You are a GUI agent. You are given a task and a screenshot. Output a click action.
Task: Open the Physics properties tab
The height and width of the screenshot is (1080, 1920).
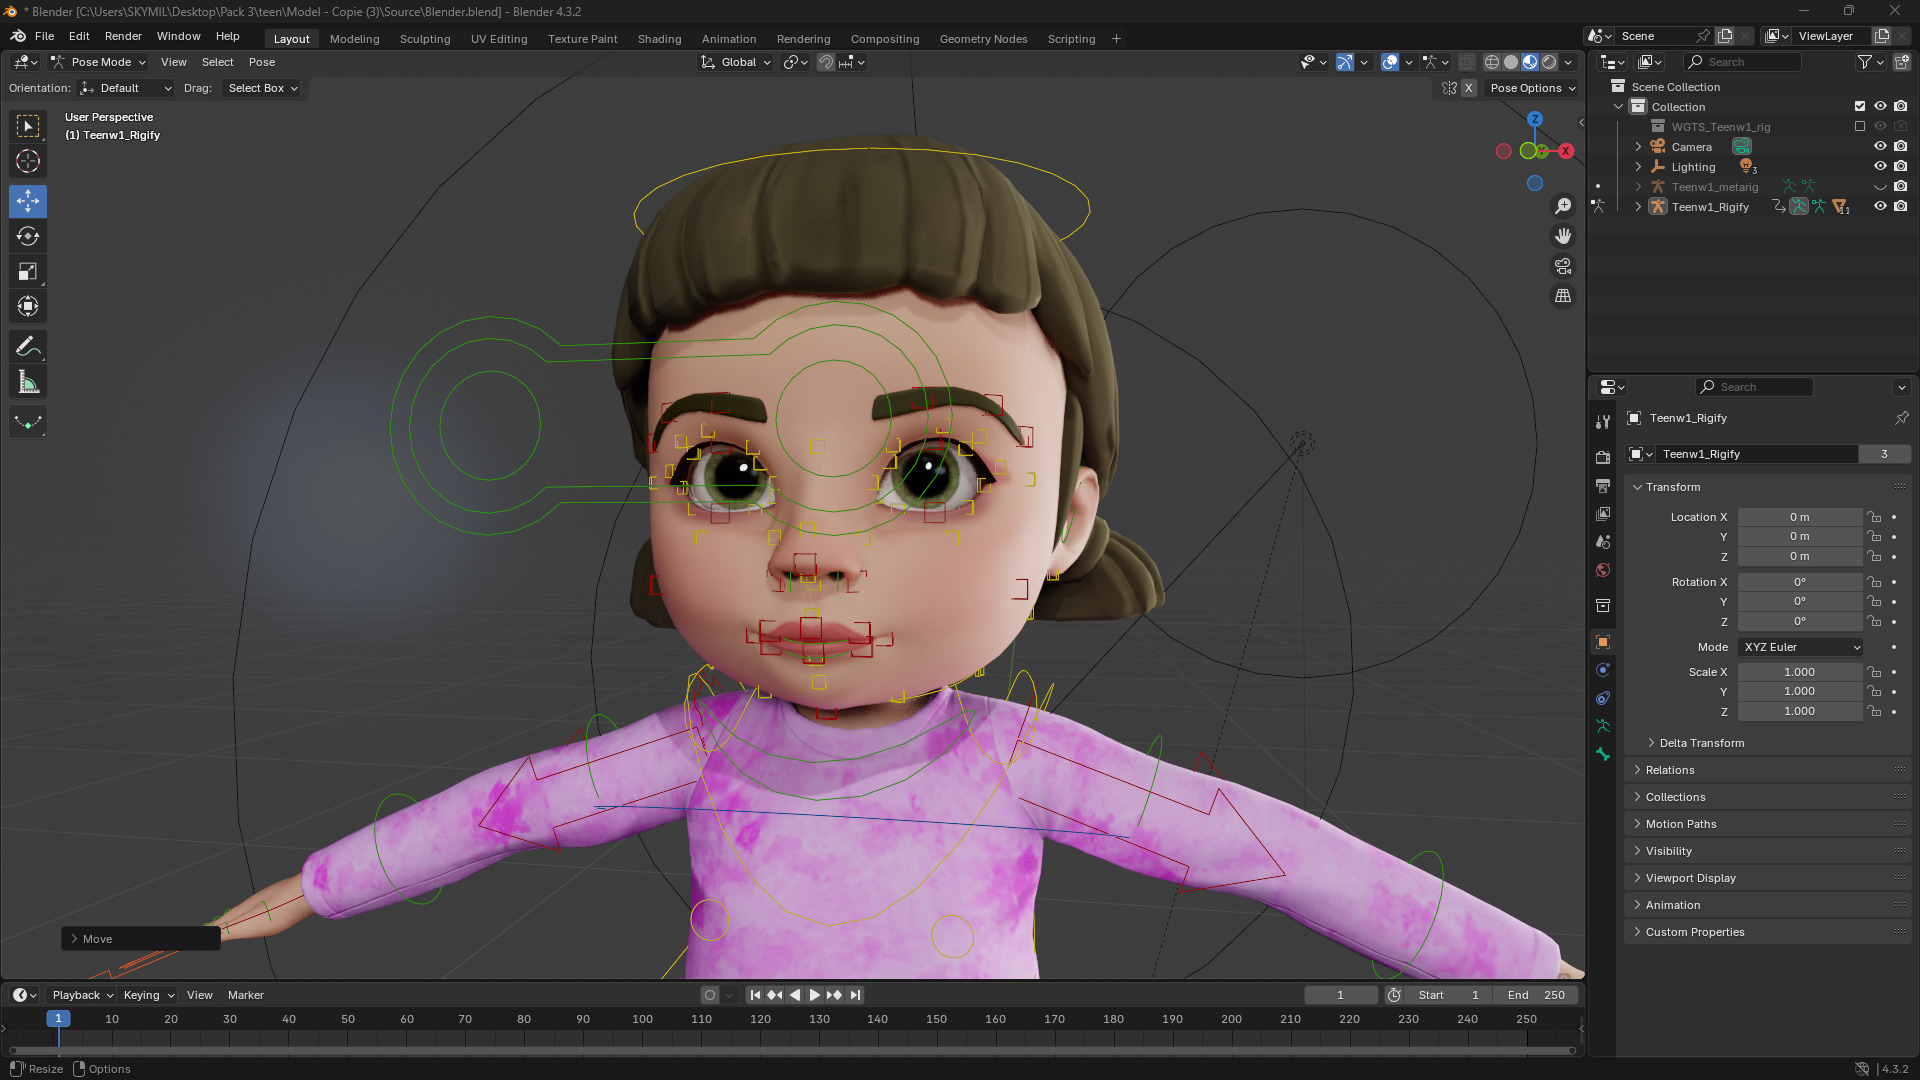tap(1603, 670)
